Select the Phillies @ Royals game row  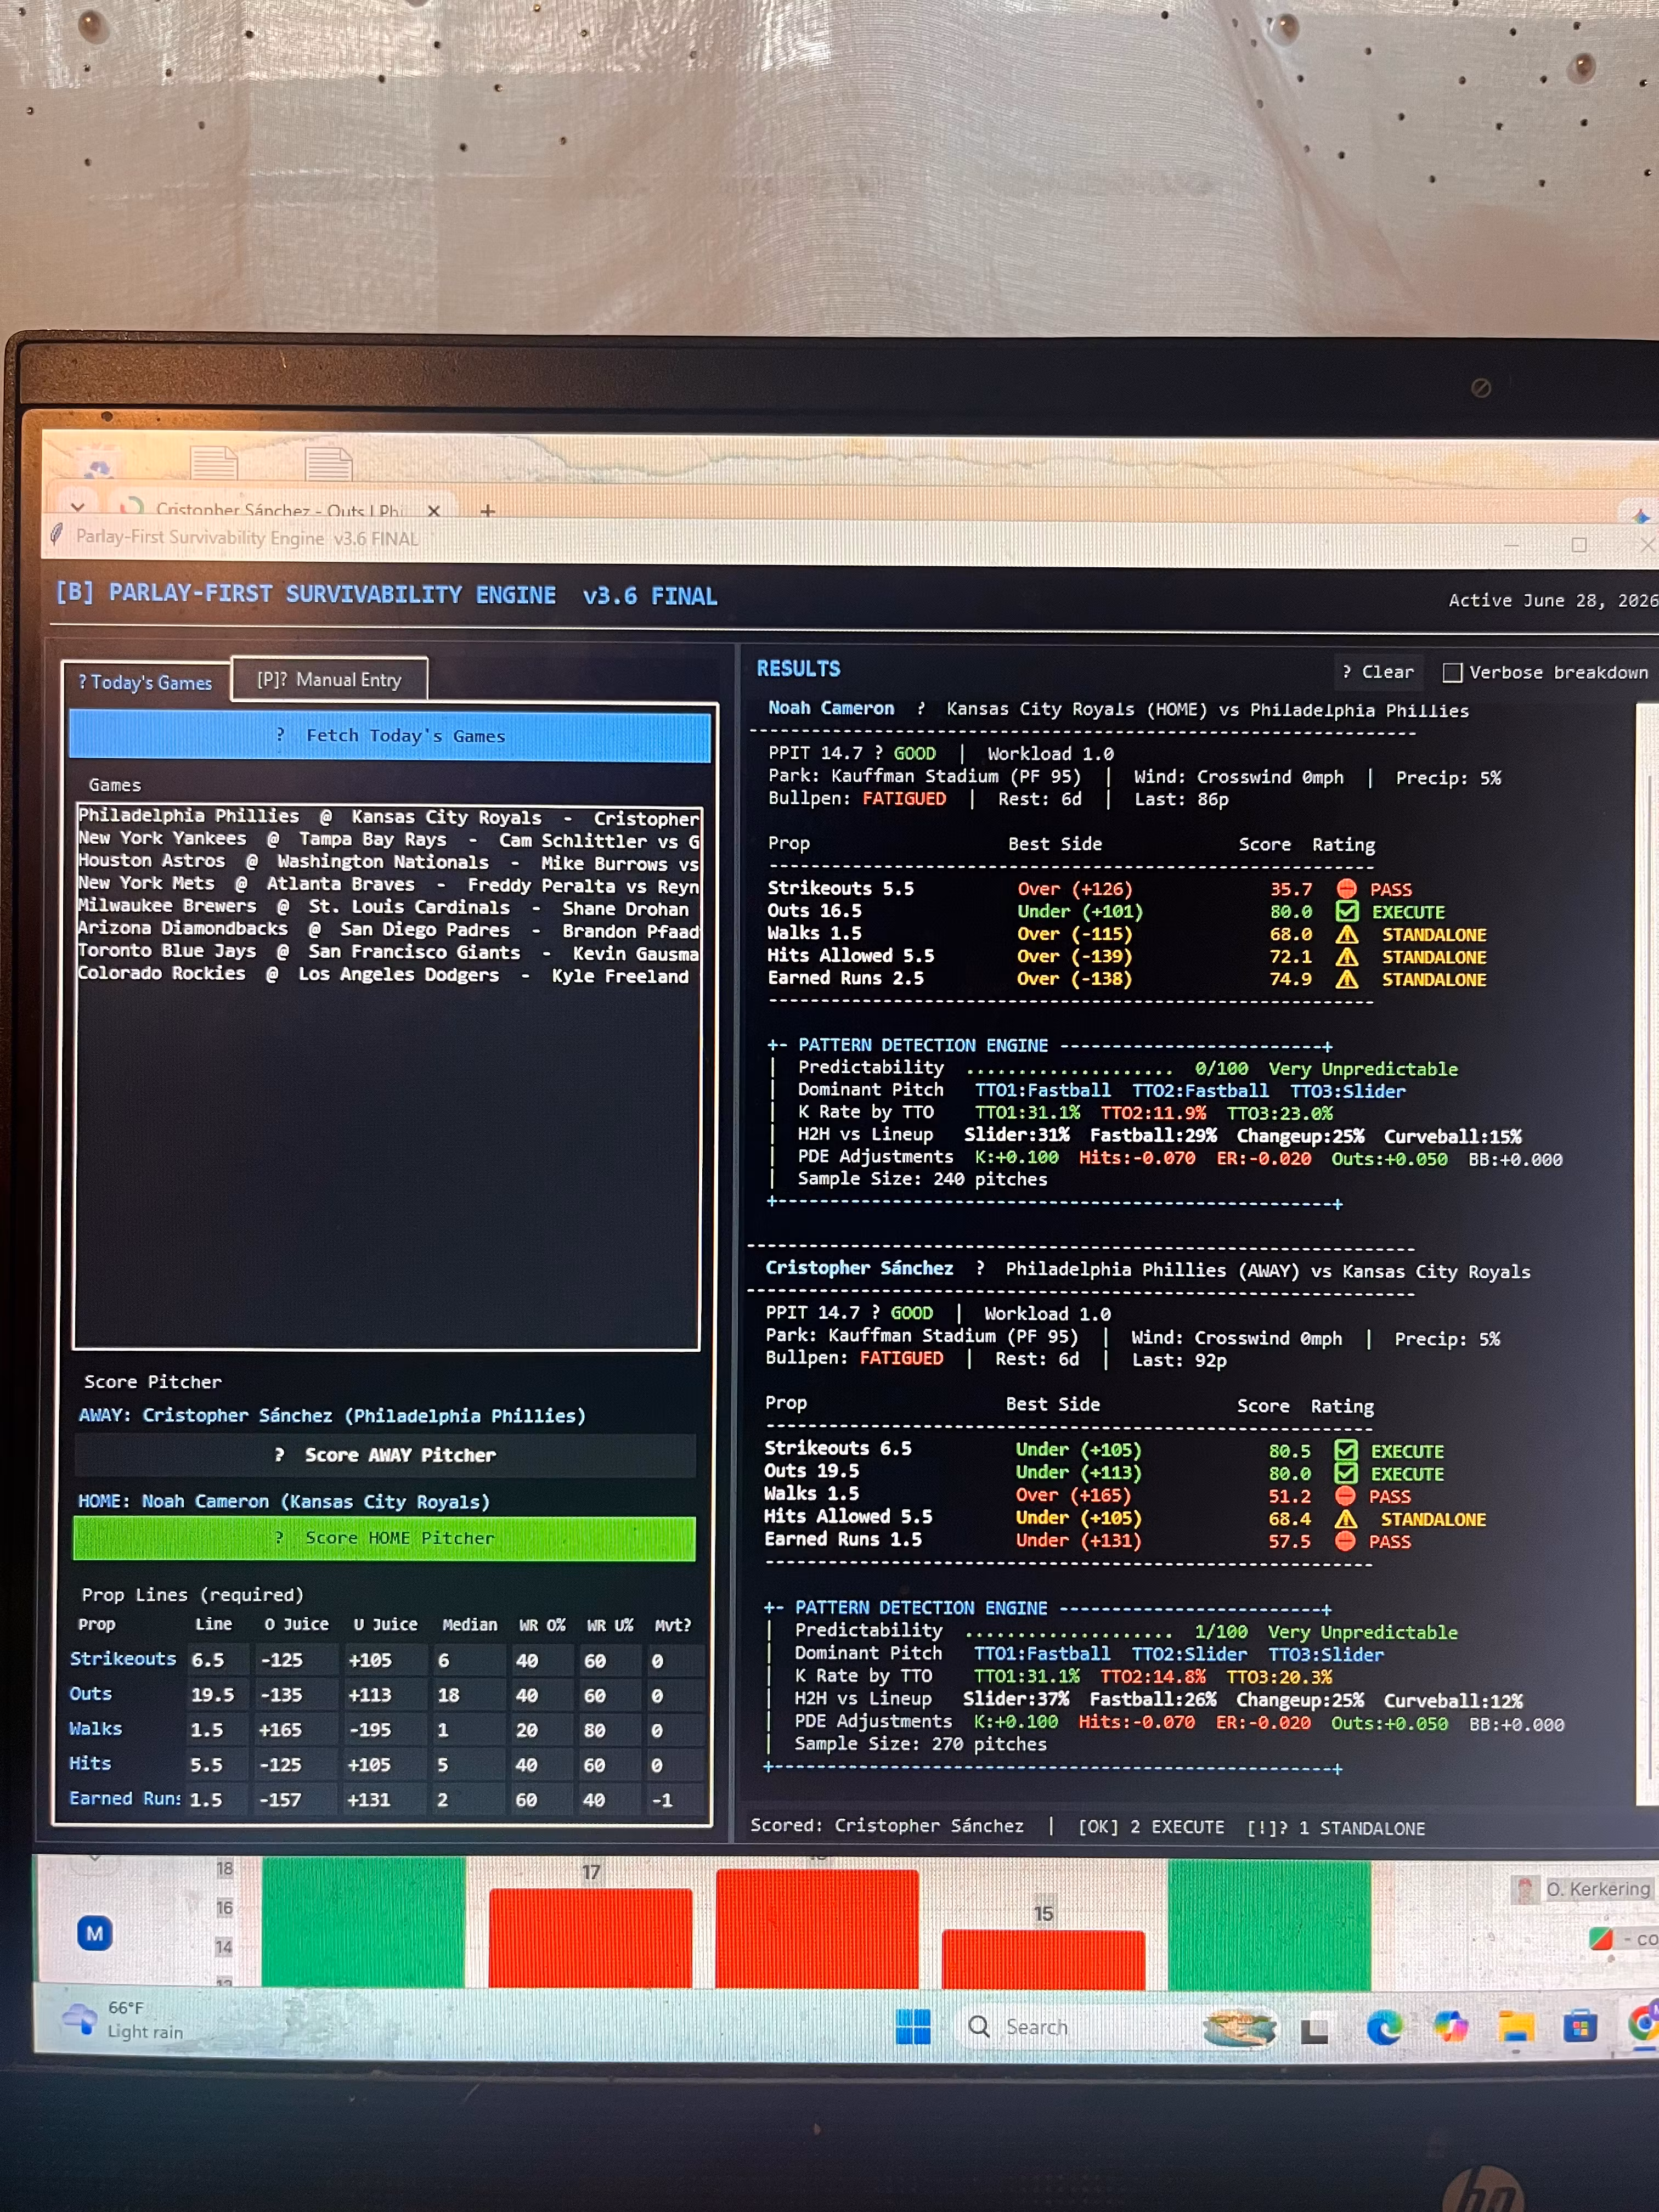(388, 817)
